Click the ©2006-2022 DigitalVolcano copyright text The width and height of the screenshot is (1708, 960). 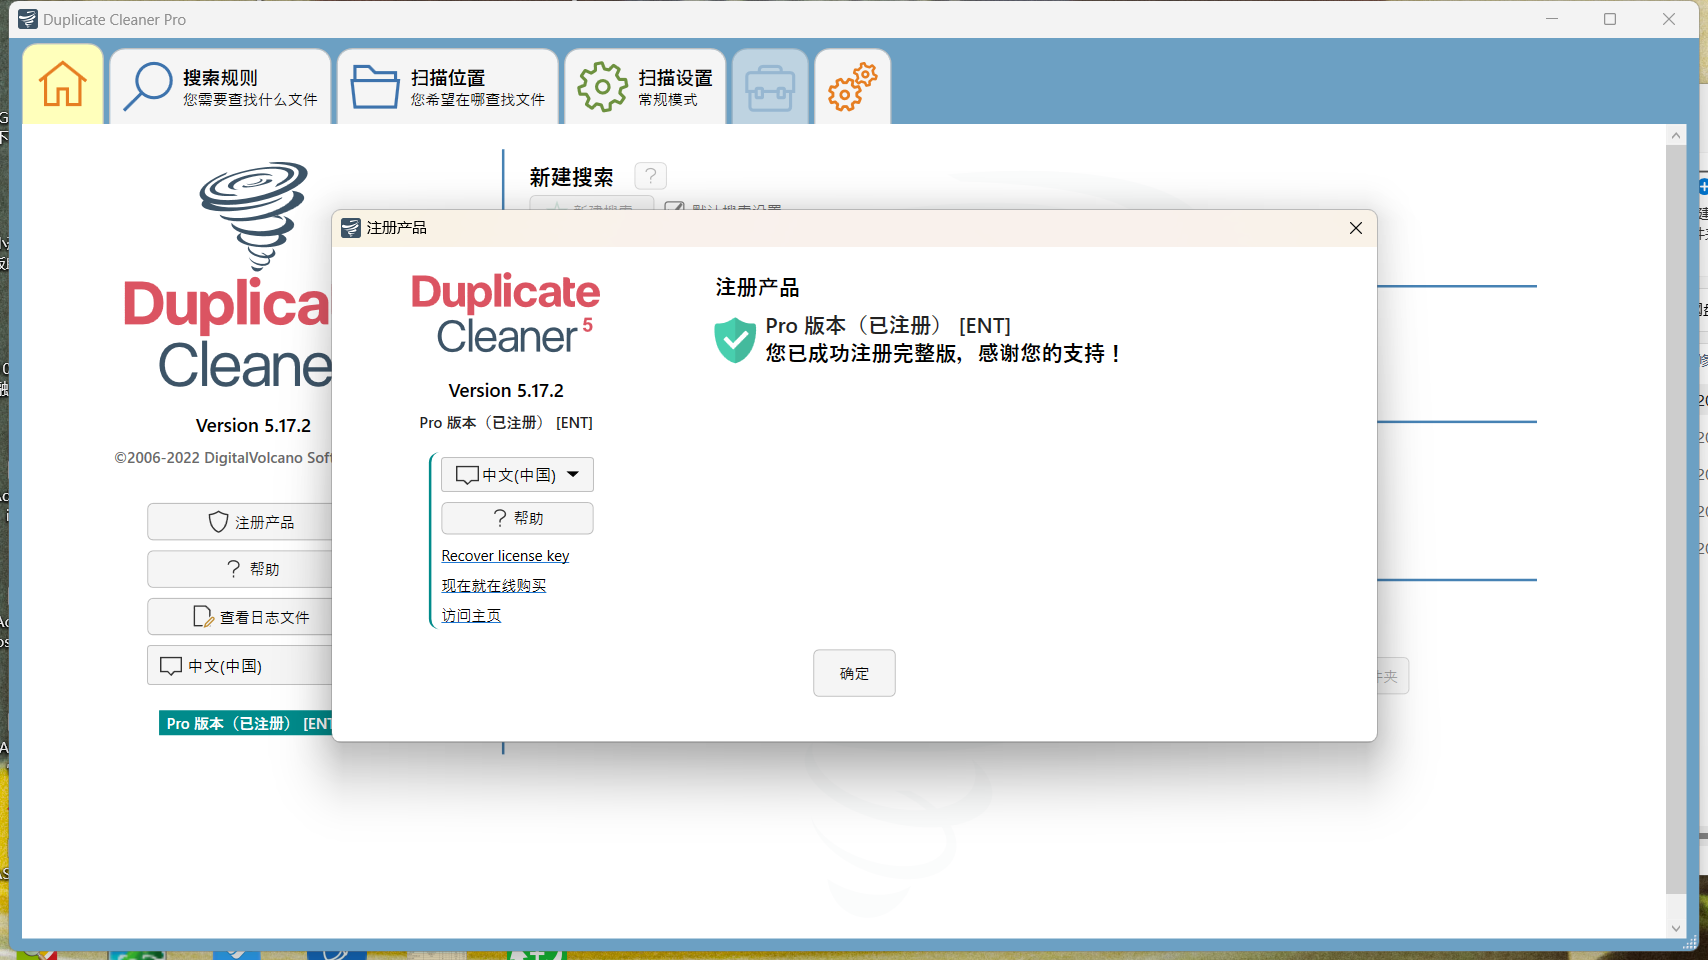click(223, 458)
